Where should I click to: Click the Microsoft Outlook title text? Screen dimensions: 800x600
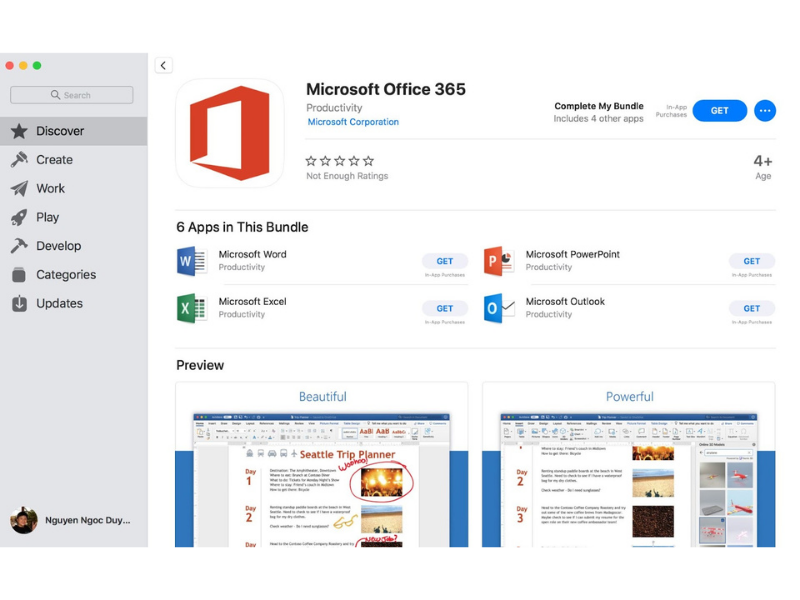click(565, 302)
